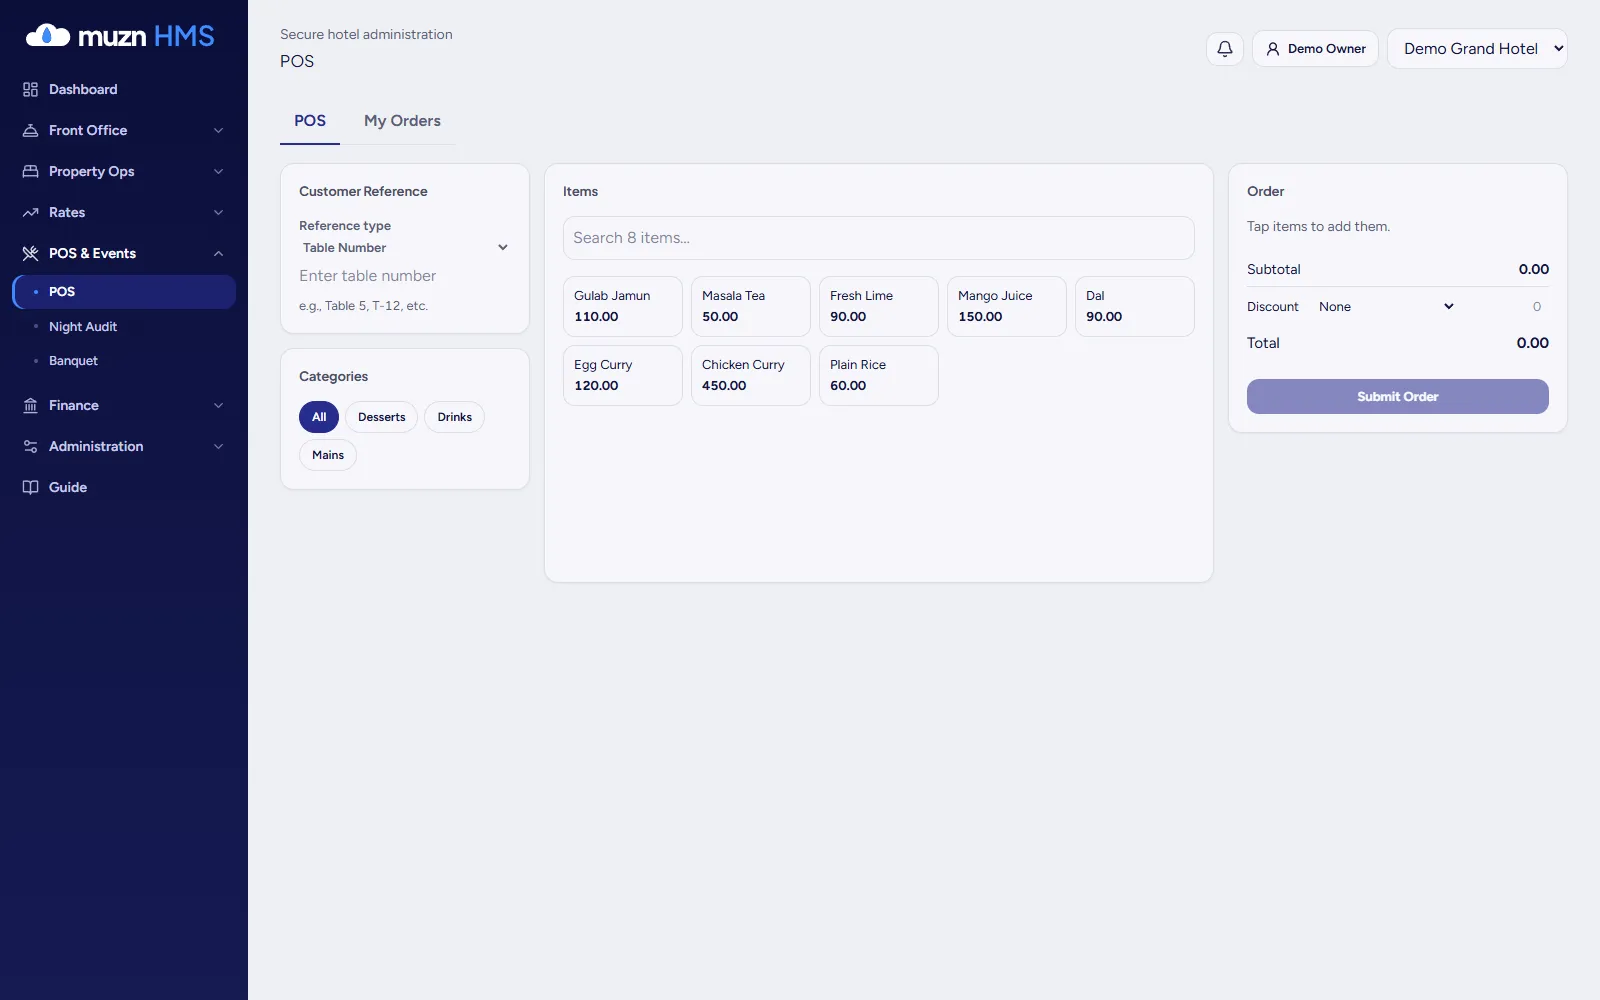Select the POS tab

pos(310,120)
